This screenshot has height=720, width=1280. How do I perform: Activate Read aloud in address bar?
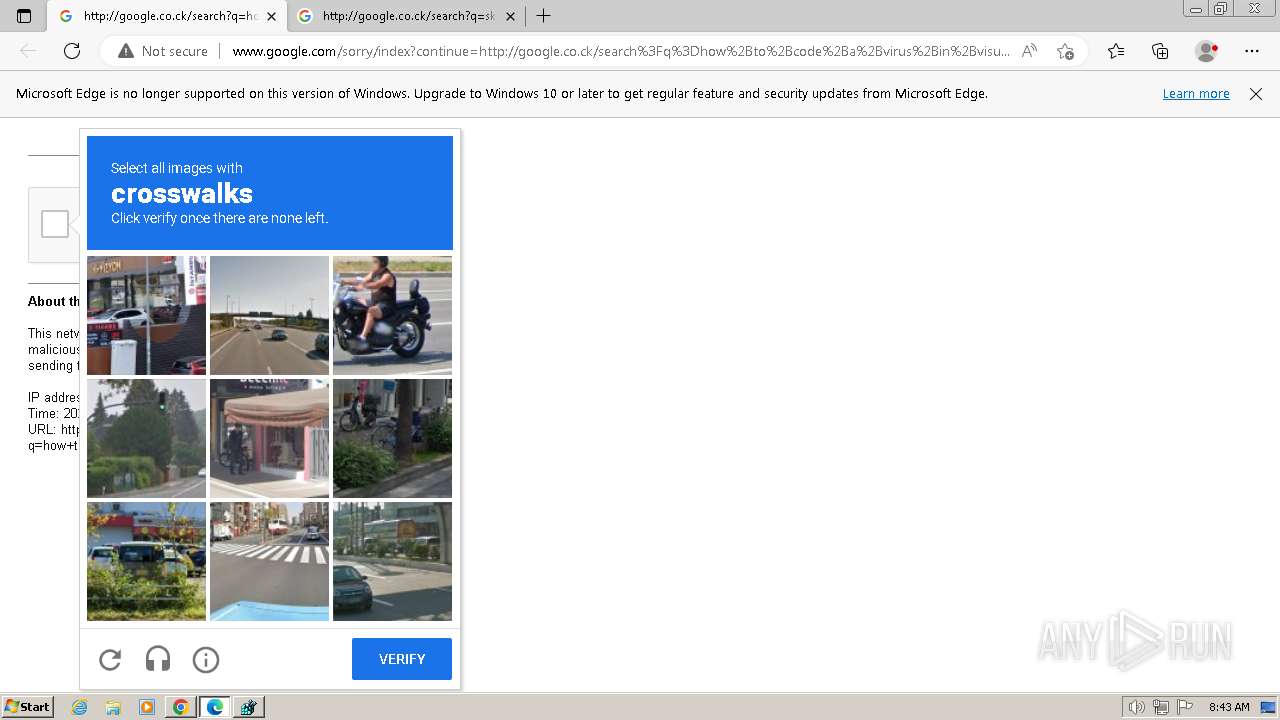click(x=1029, y=51)
